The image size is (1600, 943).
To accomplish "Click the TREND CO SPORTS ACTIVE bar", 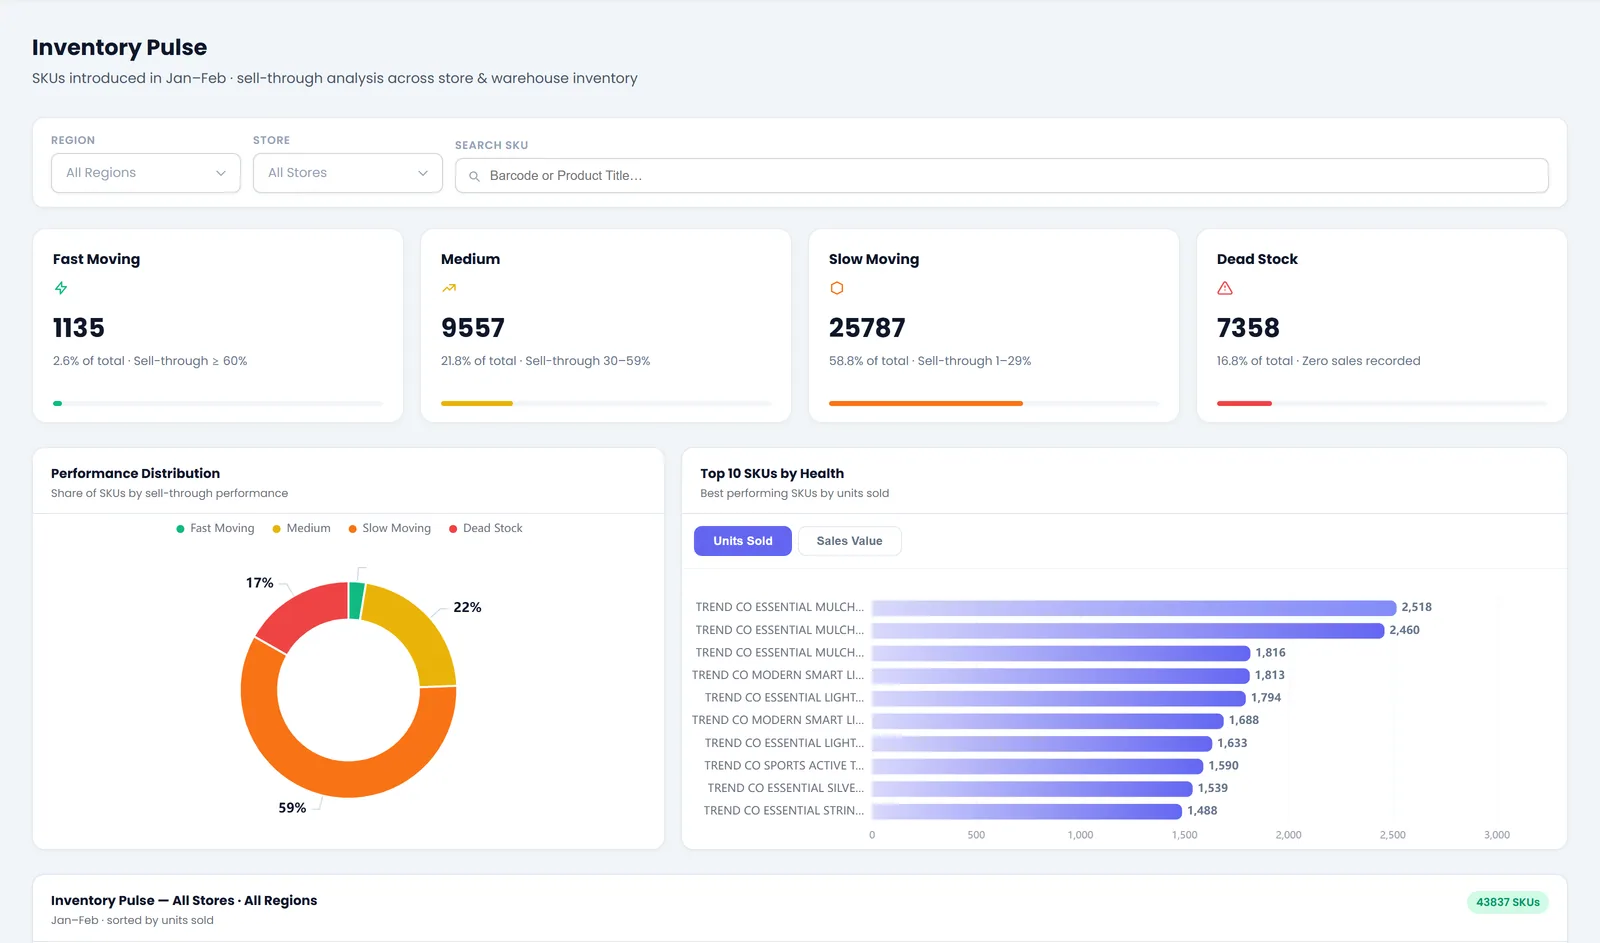I will point(1038,766).
